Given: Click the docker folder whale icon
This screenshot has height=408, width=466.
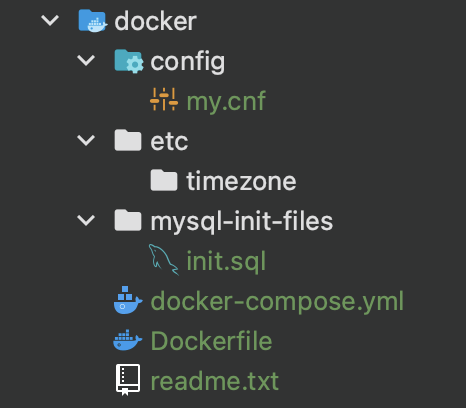Looking at the screenshot, I should [93, 21].
